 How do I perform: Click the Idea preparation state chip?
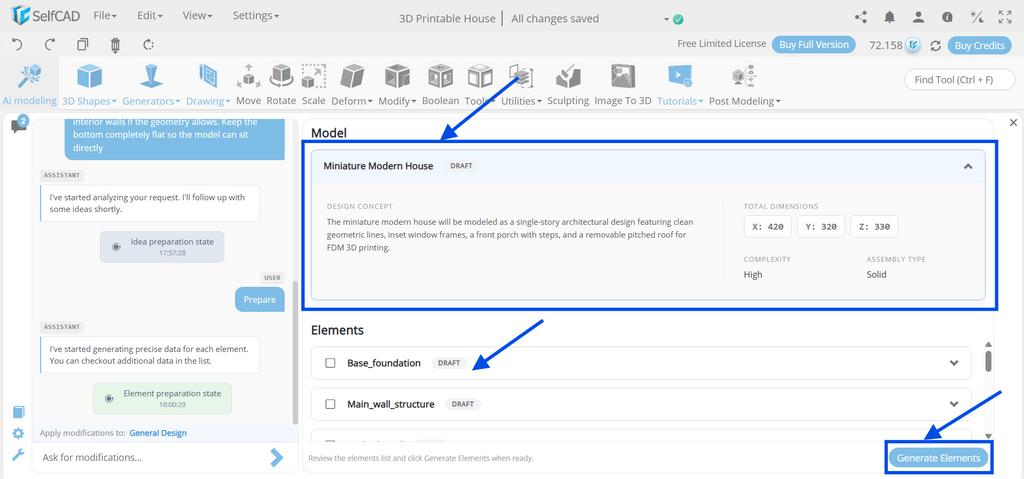coord(162,246)
